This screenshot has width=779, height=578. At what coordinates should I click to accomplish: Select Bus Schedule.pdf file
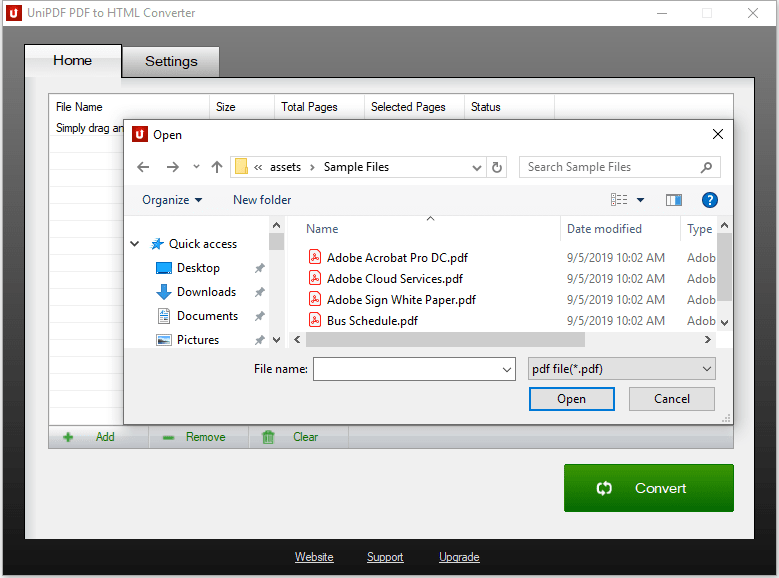click(x=372, y=321)
